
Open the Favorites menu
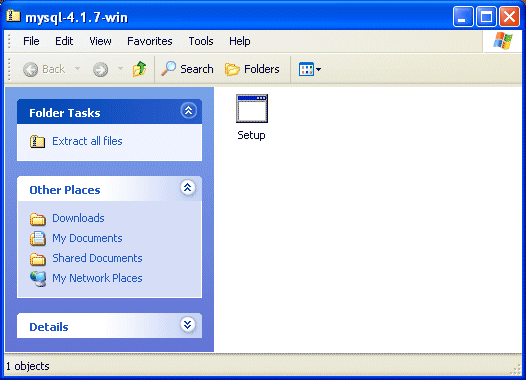[x=150, y=41]
